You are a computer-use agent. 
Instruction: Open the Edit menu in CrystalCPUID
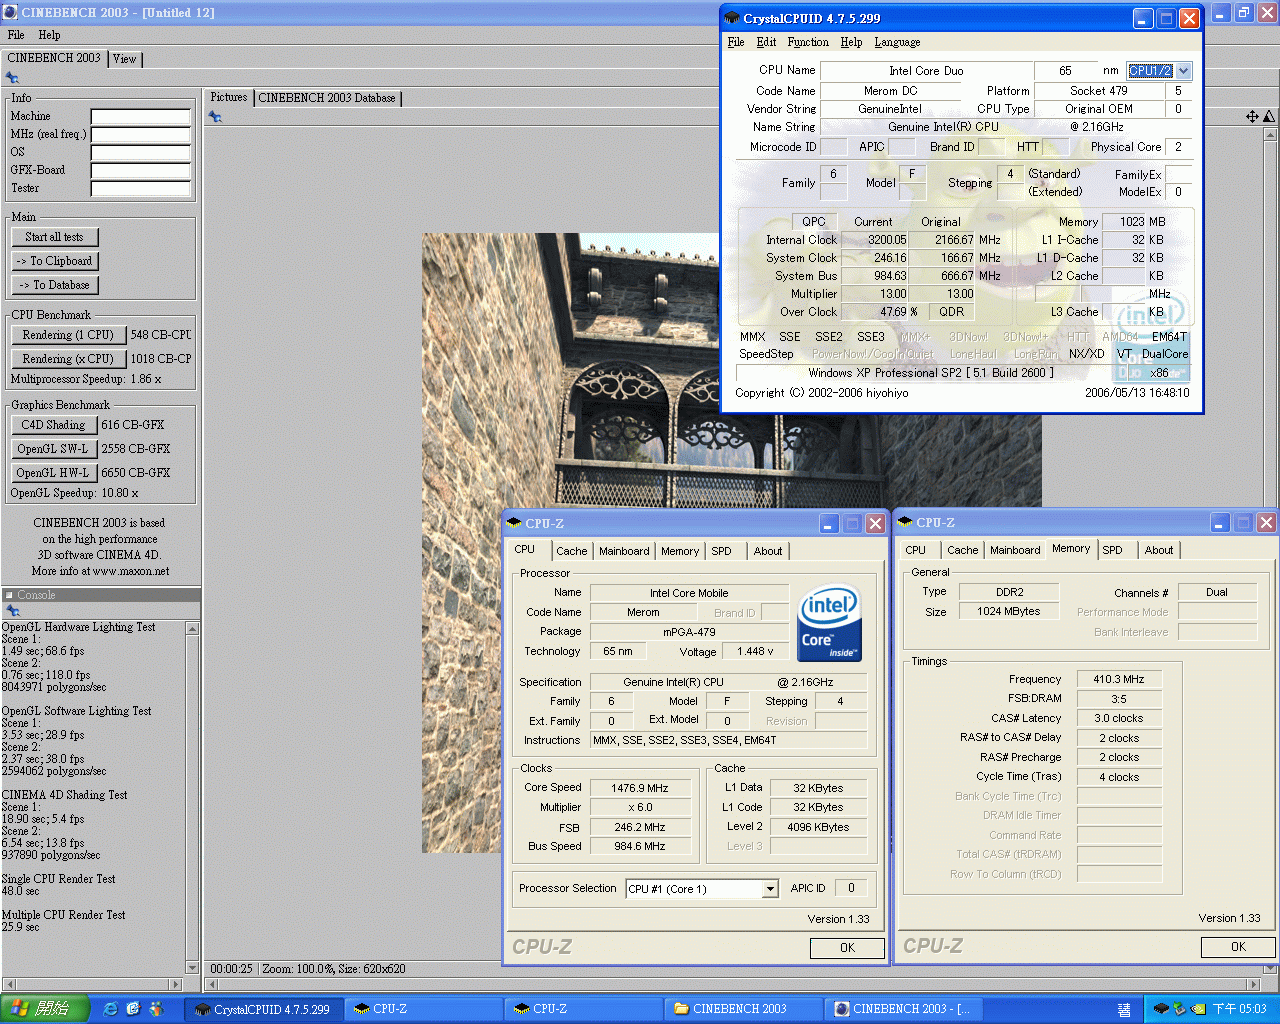[766, 42]
